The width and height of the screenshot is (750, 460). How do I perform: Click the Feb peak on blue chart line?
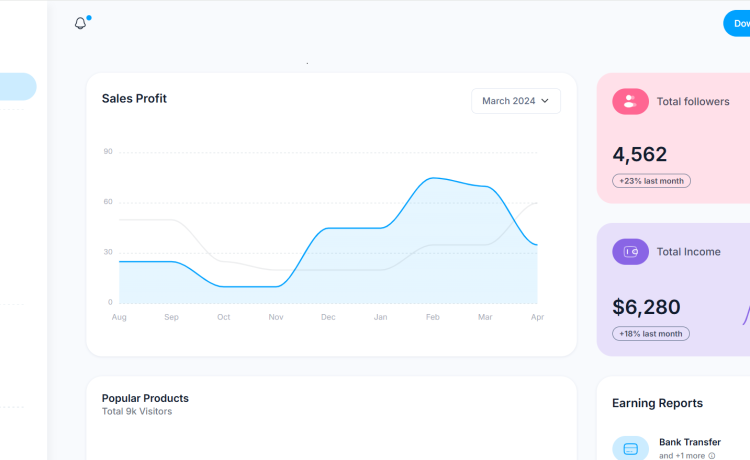[431, 178]
